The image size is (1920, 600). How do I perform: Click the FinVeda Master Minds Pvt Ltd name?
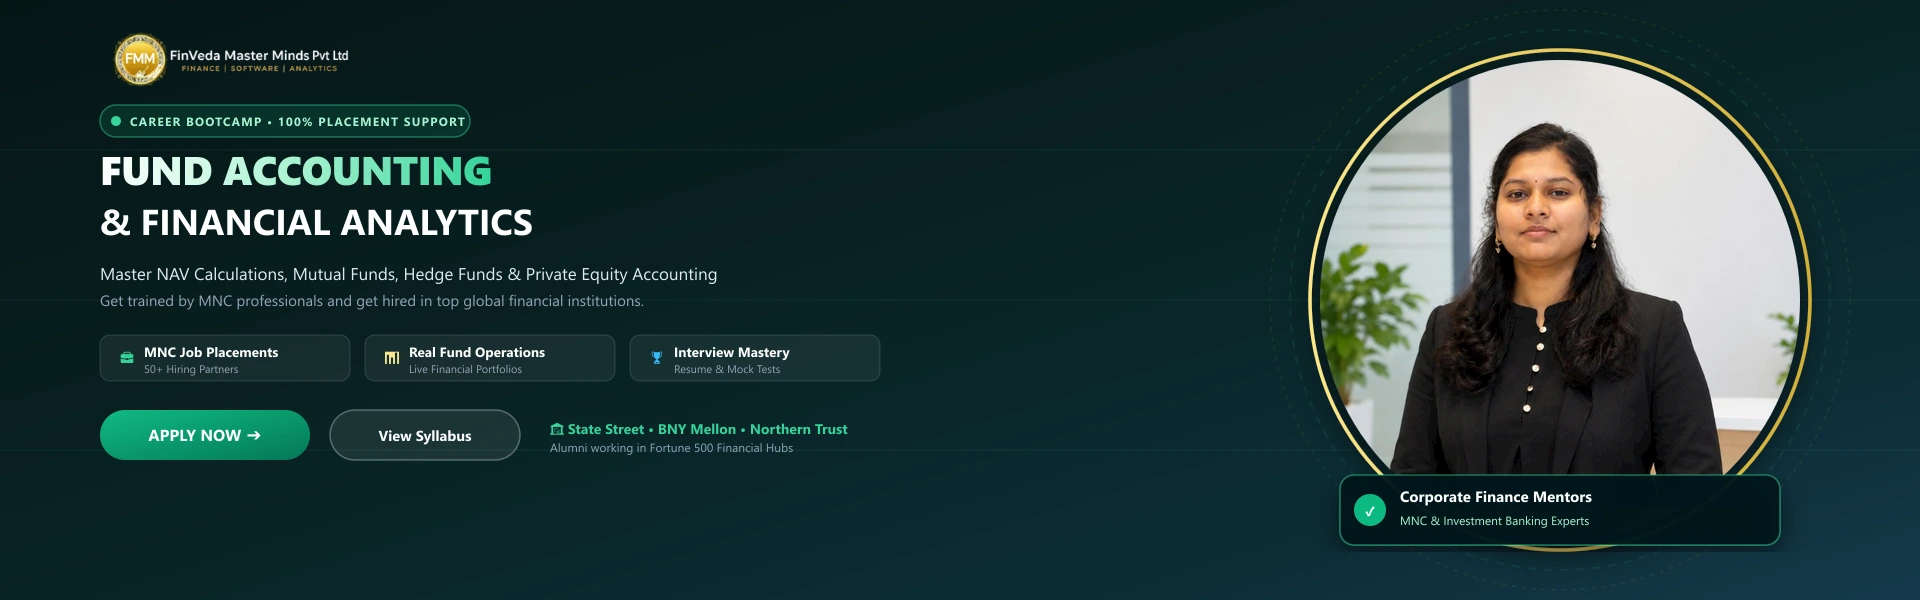tap(259, 56)
